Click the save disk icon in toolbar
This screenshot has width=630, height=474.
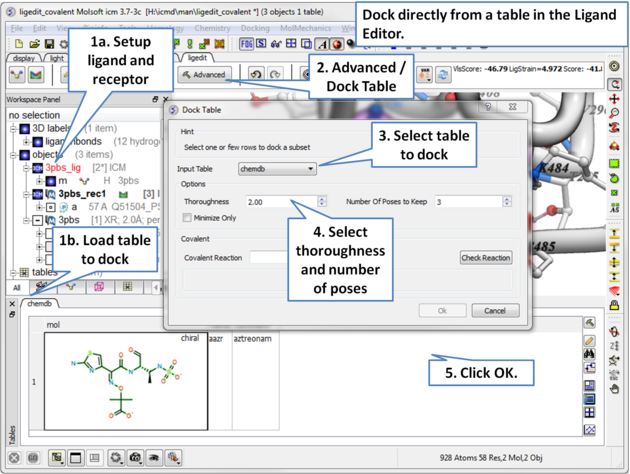[52, 44]
